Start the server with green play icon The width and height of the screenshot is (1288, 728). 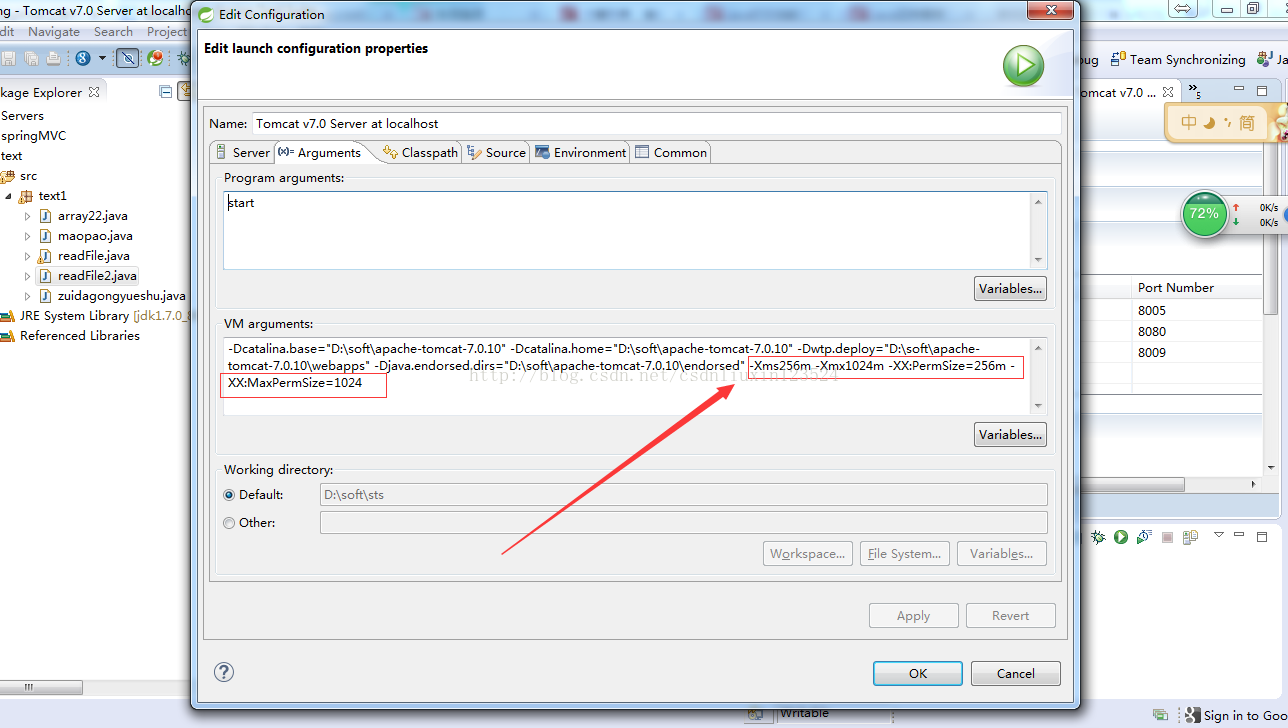[x=1121, y=537]
